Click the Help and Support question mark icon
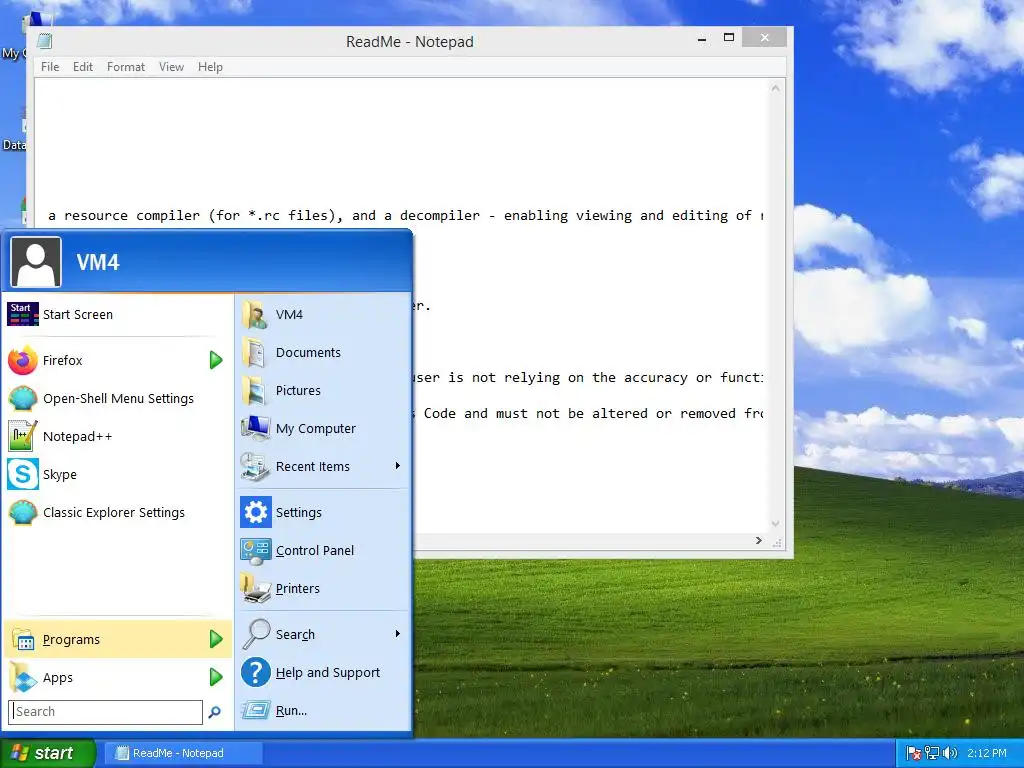This screenshot has width=1024, height=768. tap(255, 672)
